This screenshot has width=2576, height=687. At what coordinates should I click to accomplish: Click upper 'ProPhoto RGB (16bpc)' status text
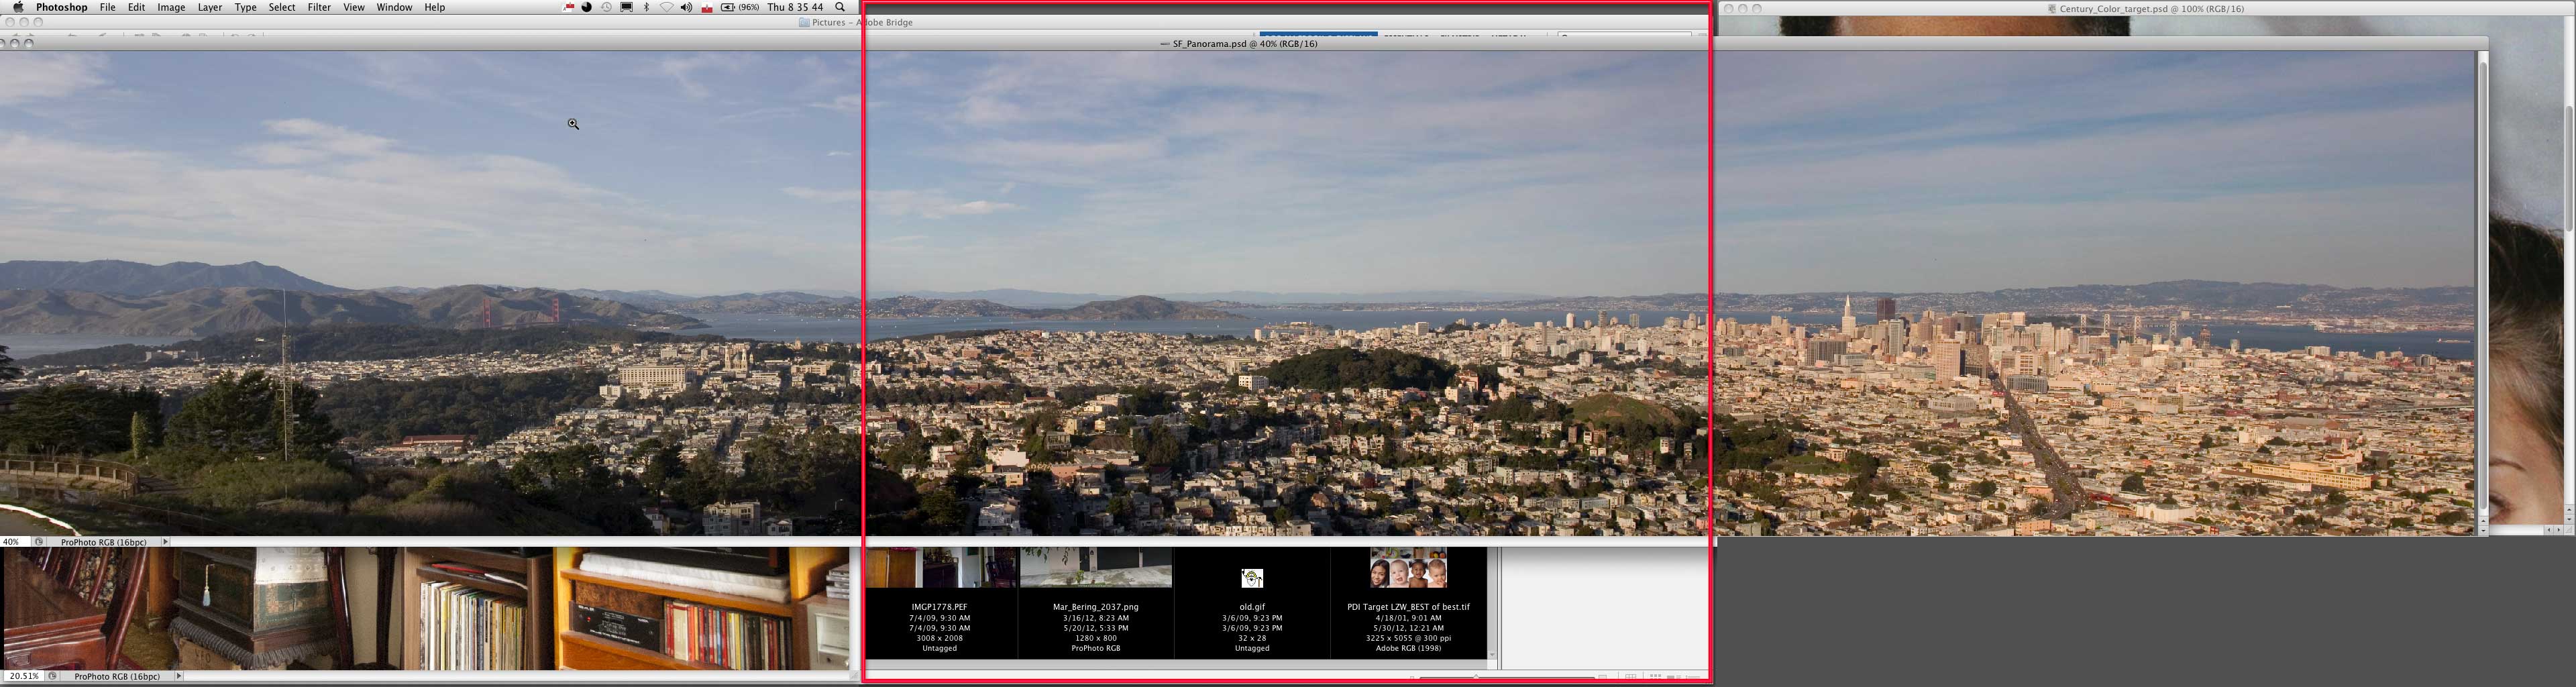(x=104, y=542)
